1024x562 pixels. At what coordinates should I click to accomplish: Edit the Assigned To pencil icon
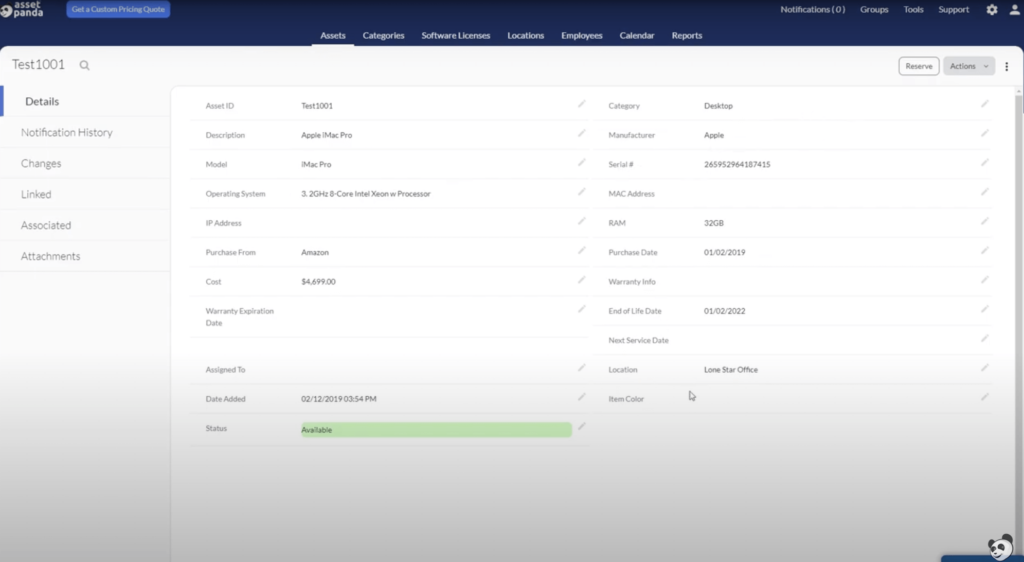(x=581, y=368)
